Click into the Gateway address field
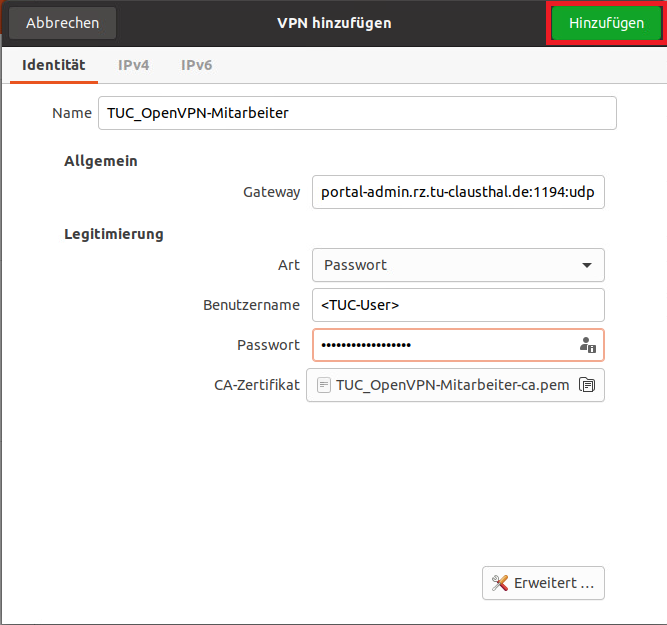This screenshot has height=625, width=667. (458, 192)
